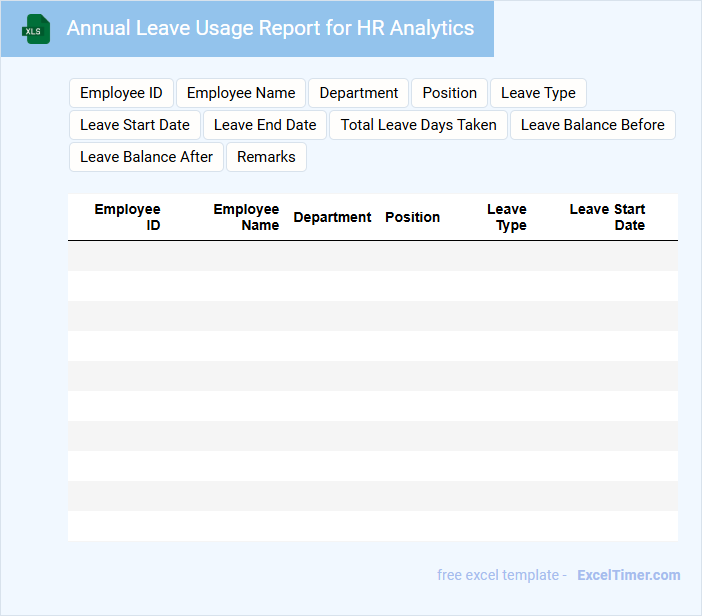Click the Employee Name column header

[x=247, y=217]
